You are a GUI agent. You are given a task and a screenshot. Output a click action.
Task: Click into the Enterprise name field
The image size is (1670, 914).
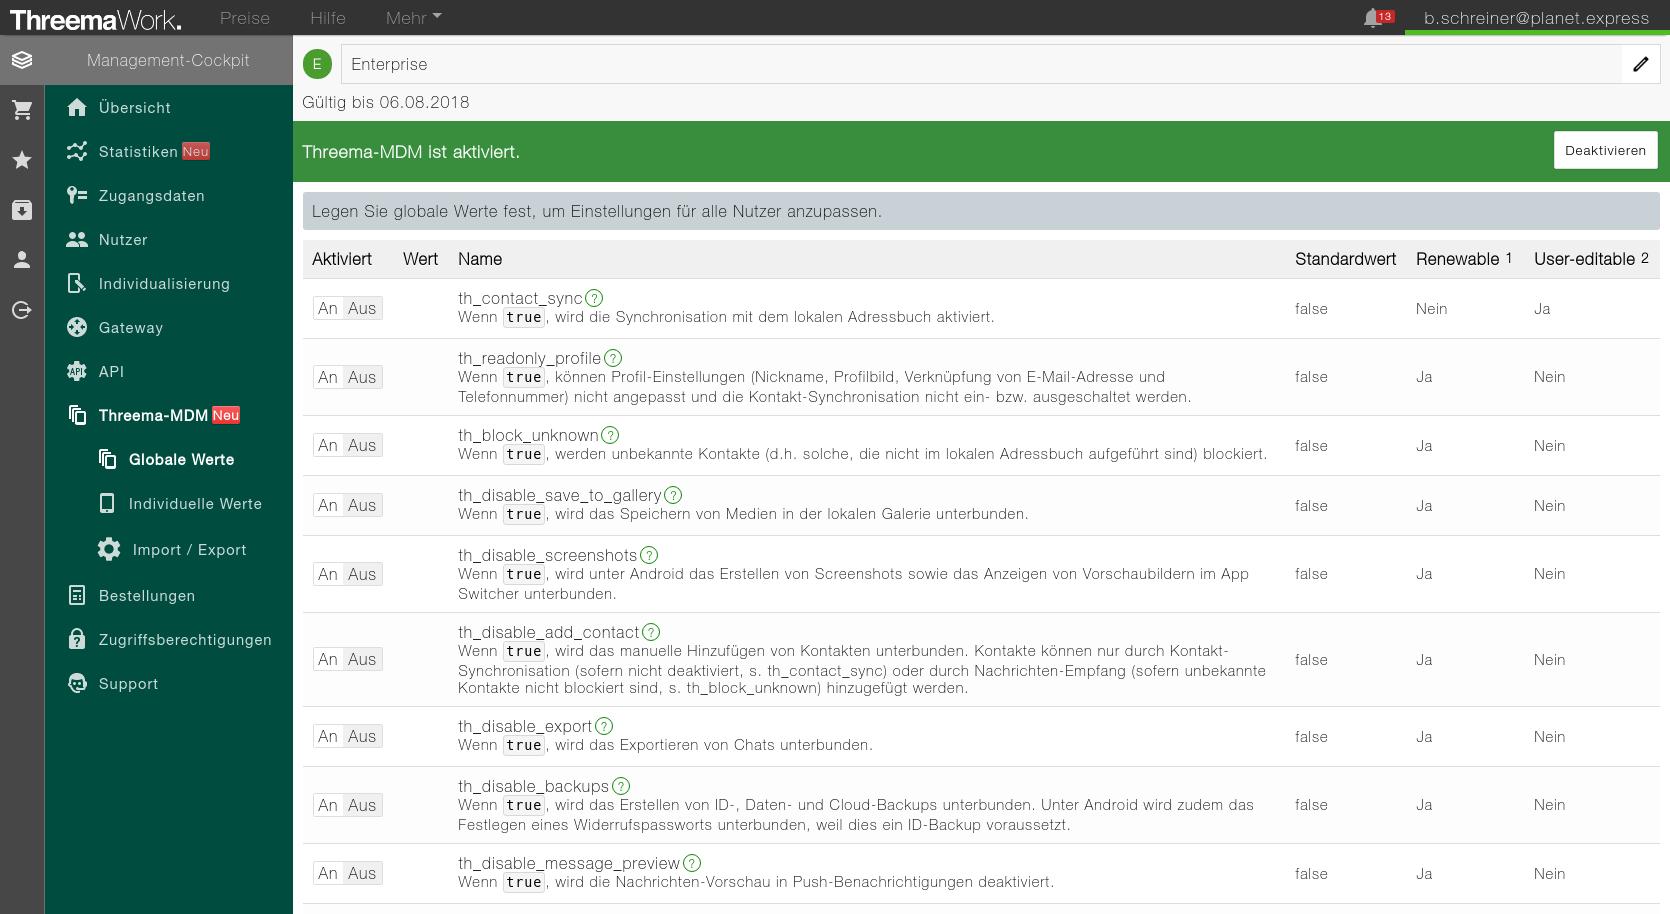click(980, 64)
